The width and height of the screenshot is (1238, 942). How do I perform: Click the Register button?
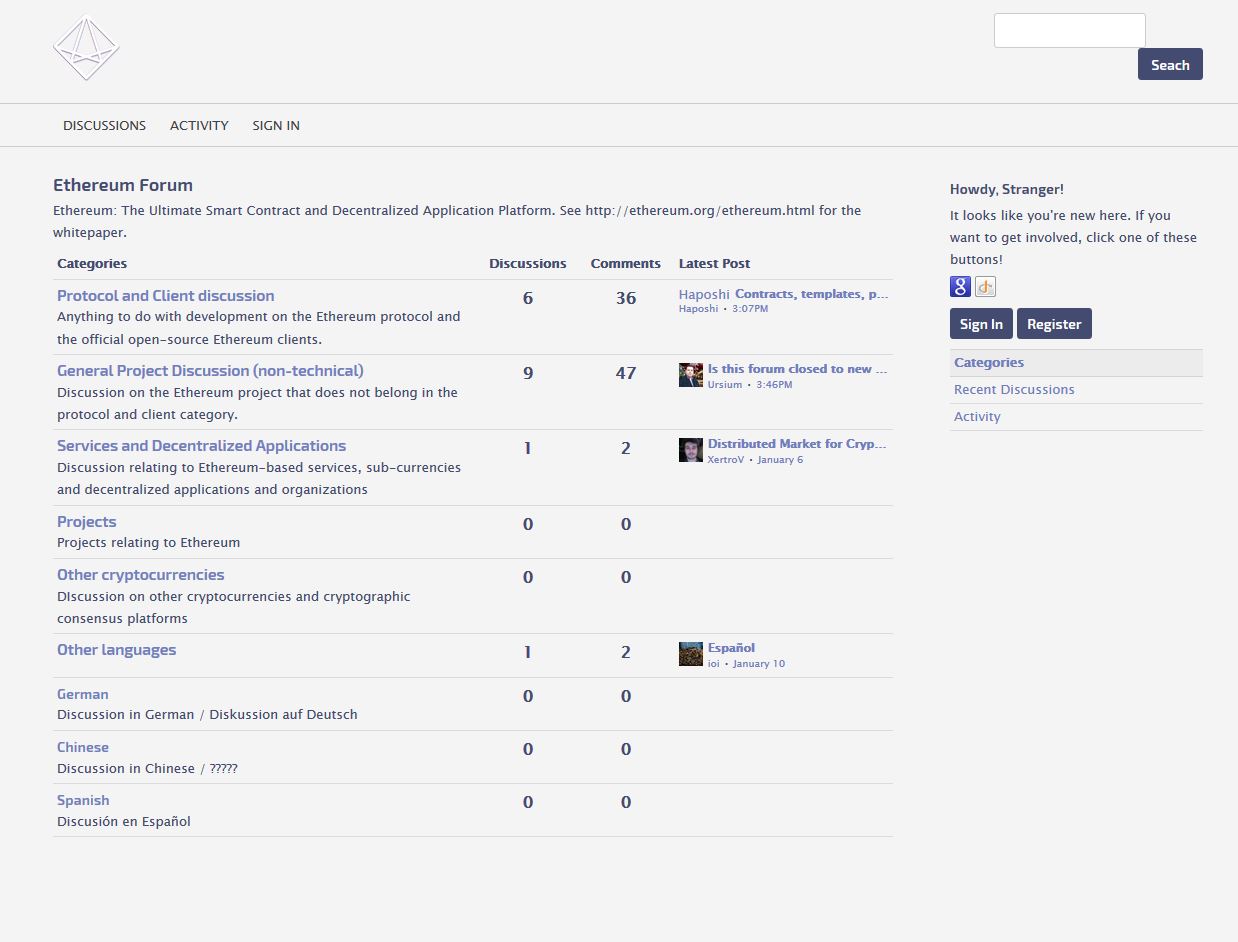[1054, 324]
